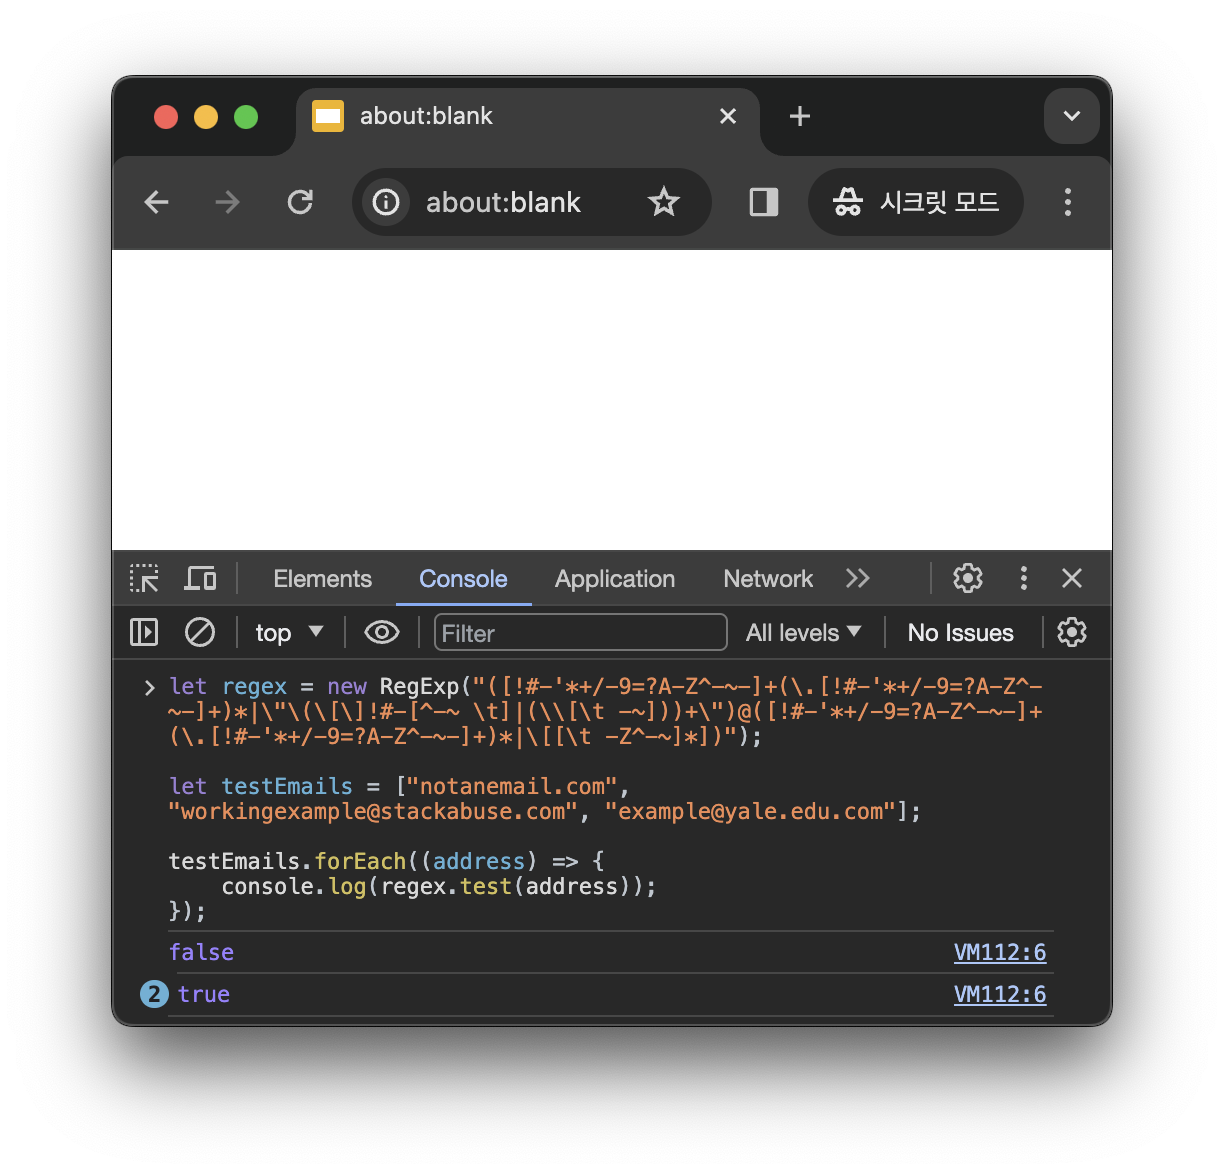
Task: Click "workingexample@stackabuse.com" string
Action: pyautogui.click(x=373, y=811)
